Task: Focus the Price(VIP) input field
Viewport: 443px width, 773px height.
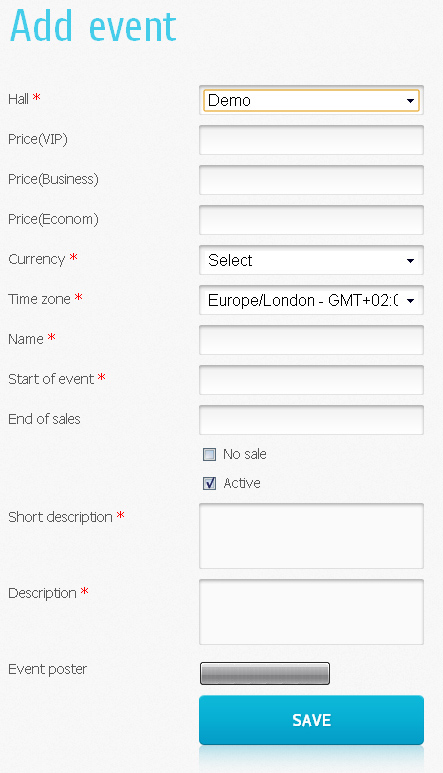Action: coord(311,140)
